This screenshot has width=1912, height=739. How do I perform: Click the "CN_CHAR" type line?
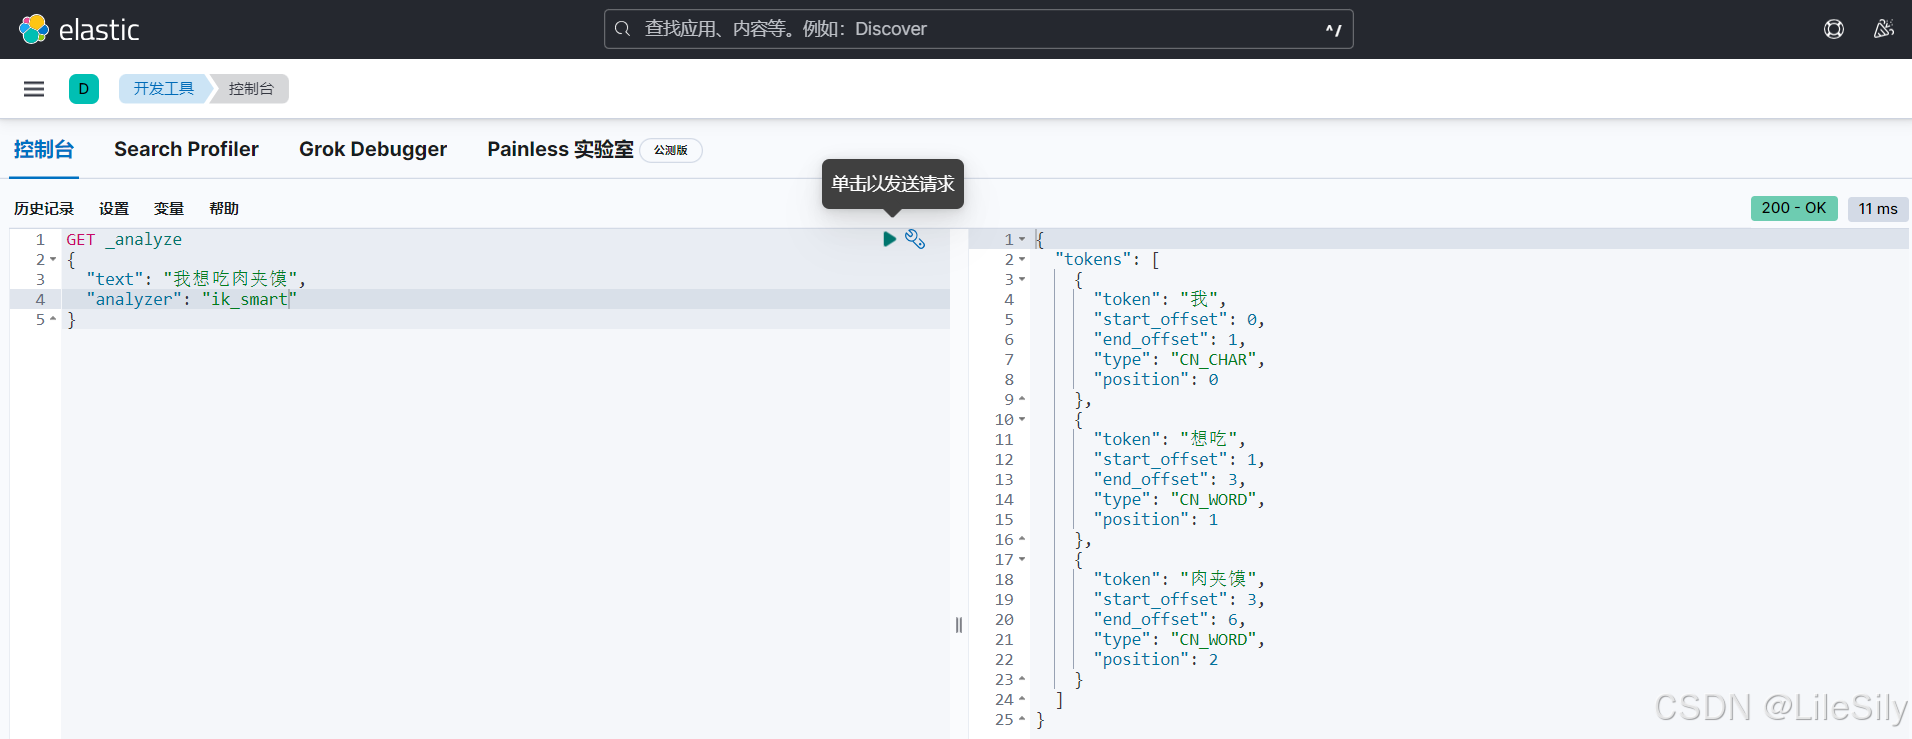point(1179,360)
